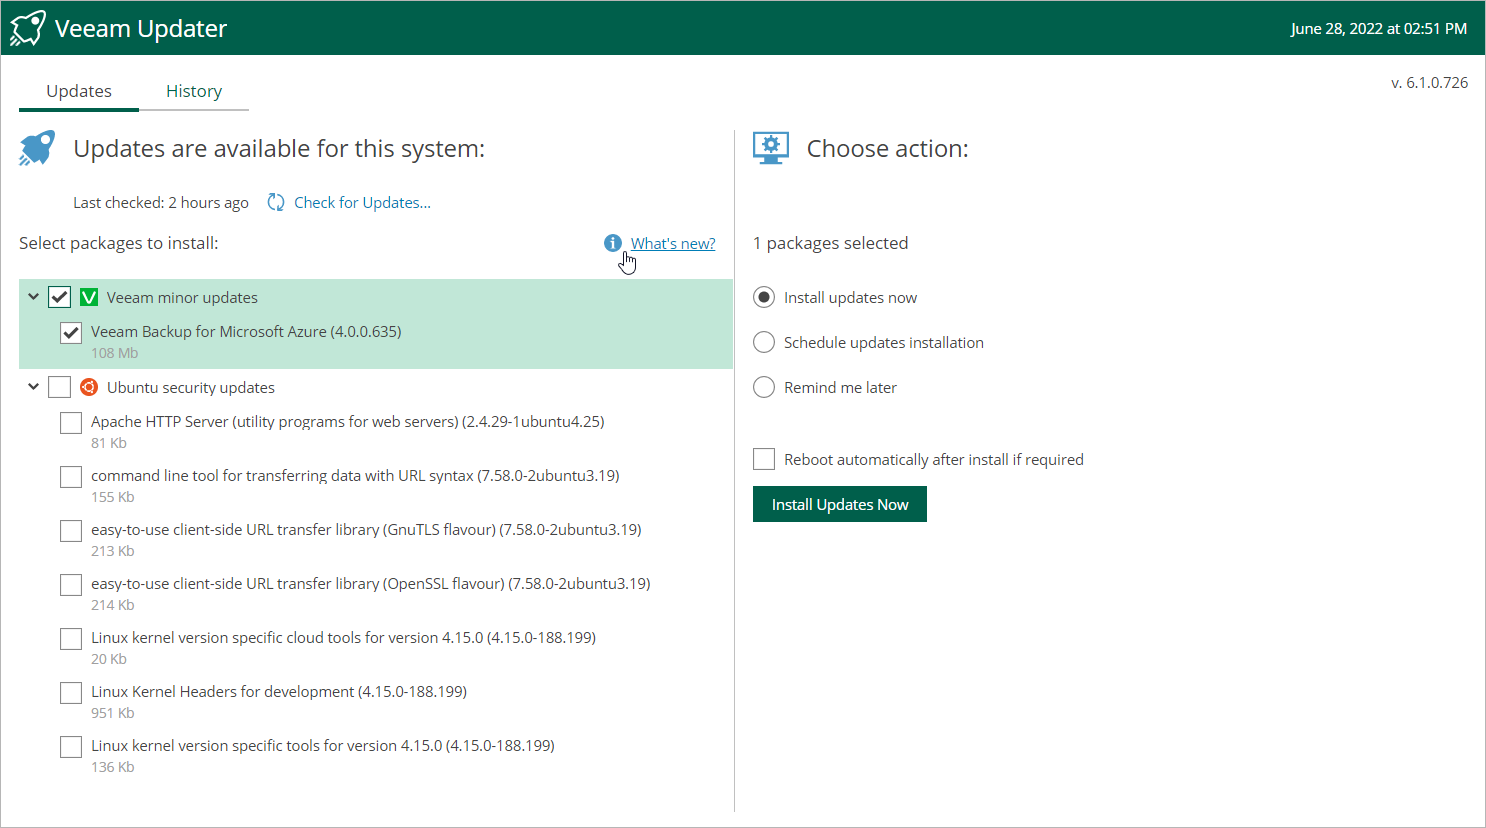This screenshot has width=1486, height=828.
Task: Click the orange Ubuntu logo icon
Action: (89, 387)
